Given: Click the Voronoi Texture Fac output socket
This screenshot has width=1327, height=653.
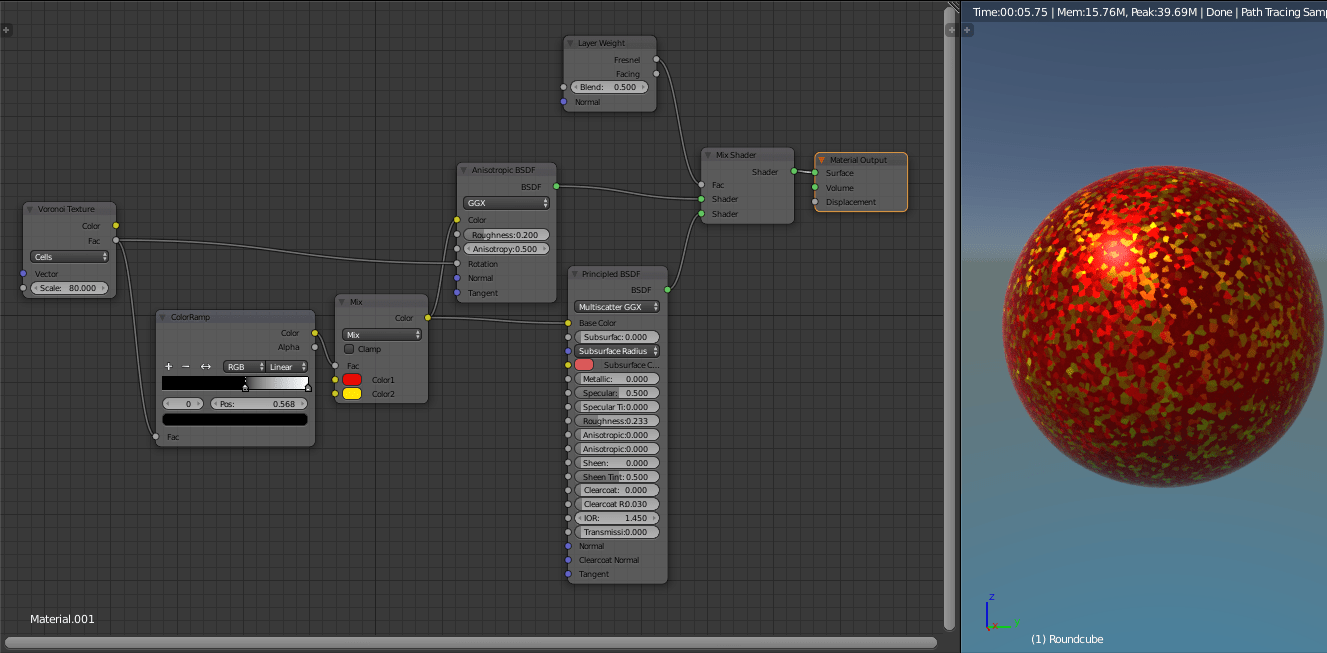Looking at the screenshot, I should (x=116, y=240).
